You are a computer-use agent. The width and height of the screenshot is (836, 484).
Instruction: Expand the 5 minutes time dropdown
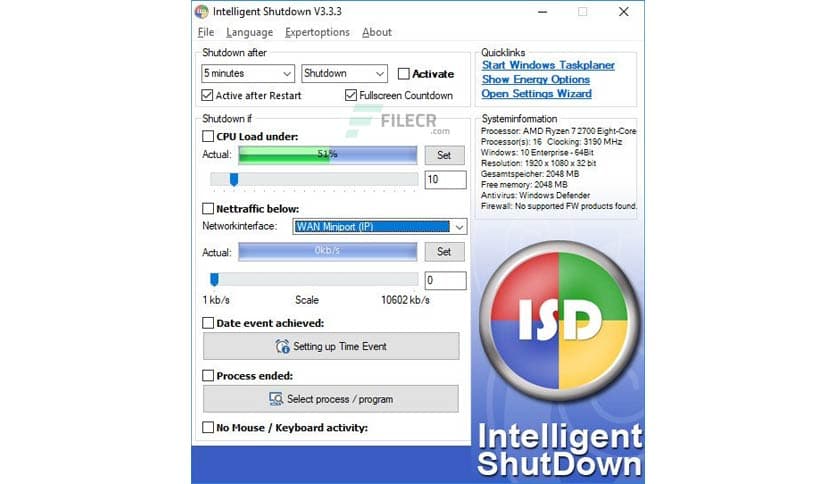coord(248,73)
